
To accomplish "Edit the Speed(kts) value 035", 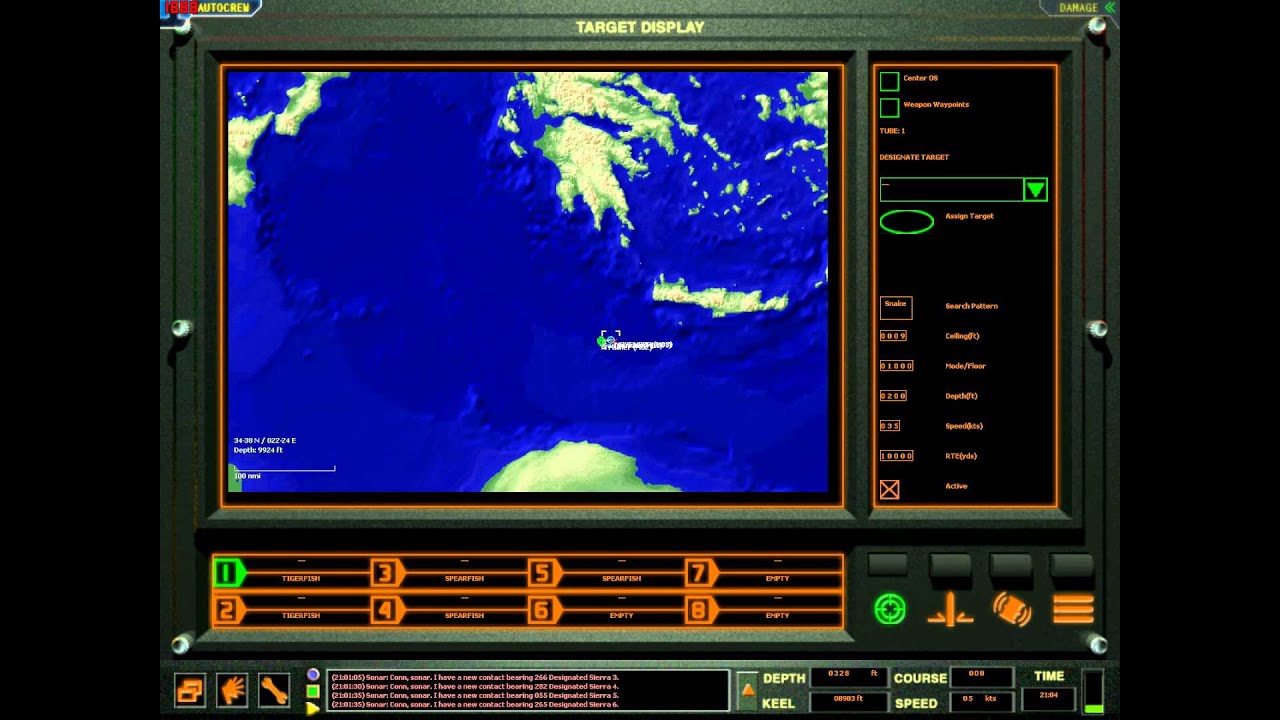I will coord(890,426).
